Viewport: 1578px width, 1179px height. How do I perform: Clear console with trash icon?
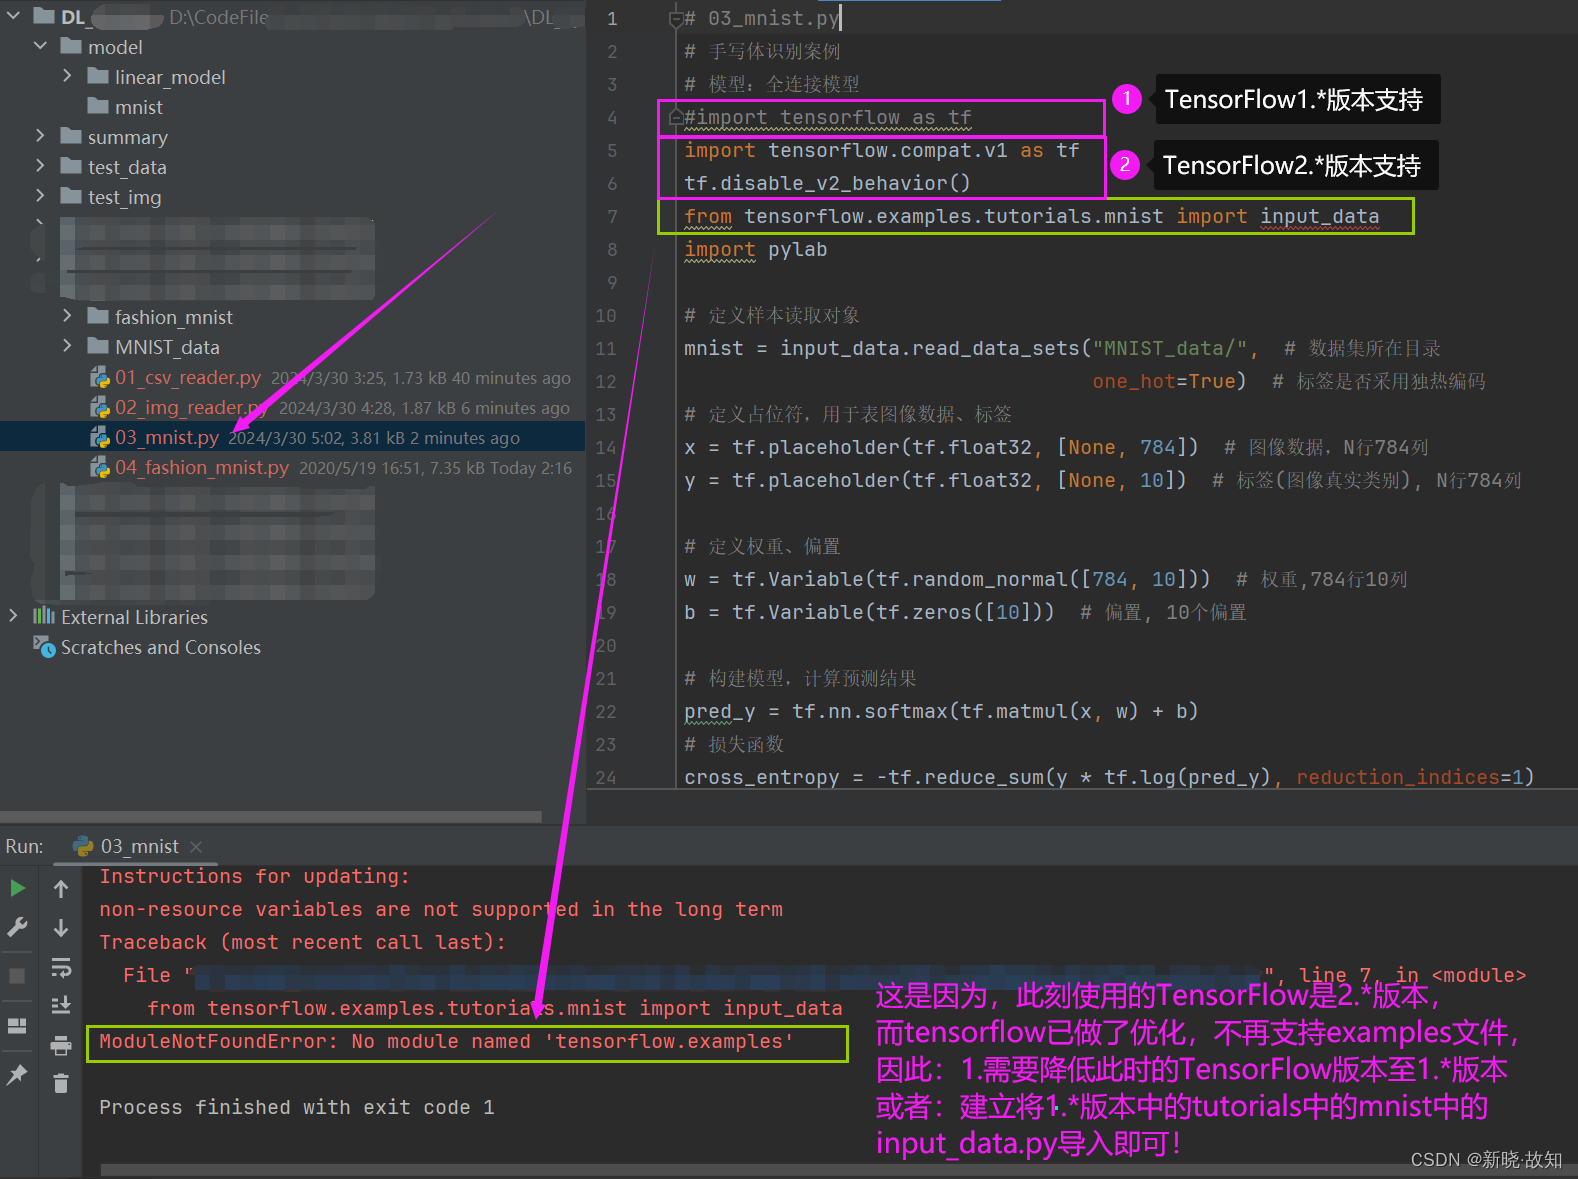click(x=61, y=1083)
